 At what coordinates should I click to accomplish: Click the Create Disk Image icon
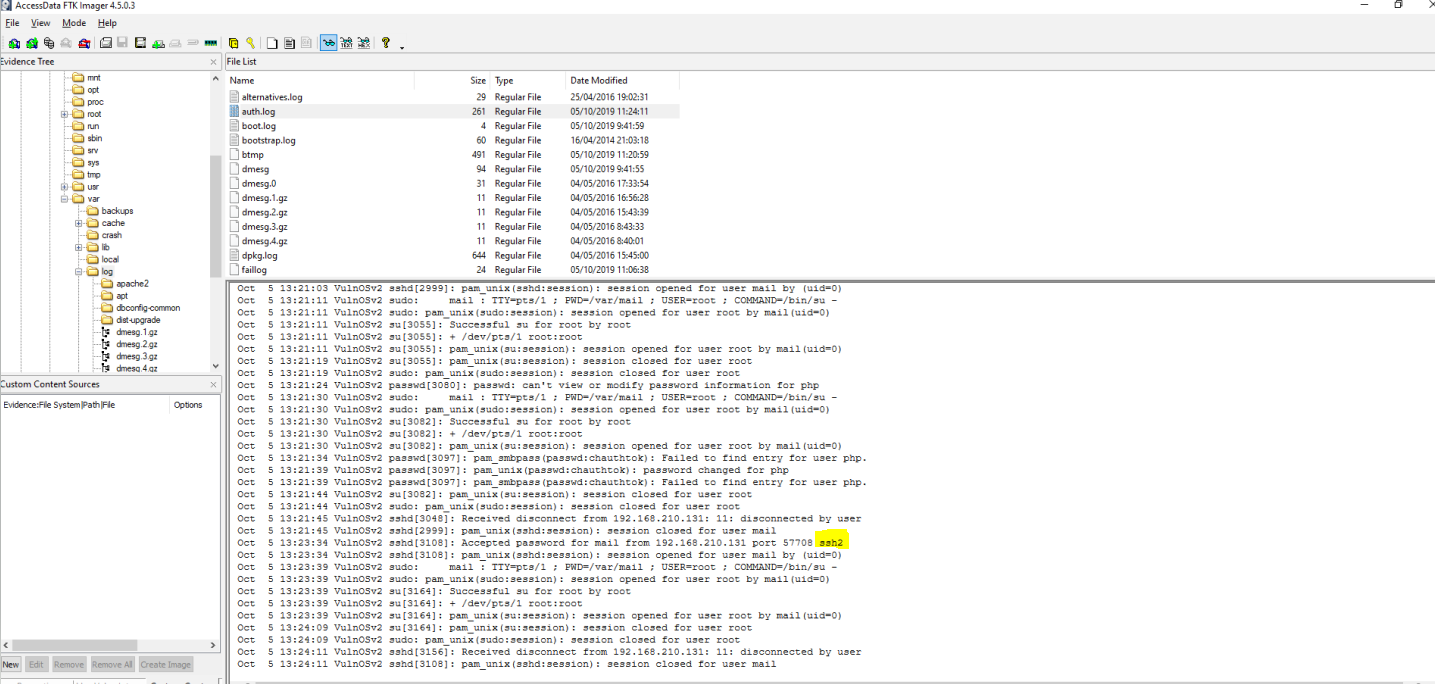coord(105,43)
